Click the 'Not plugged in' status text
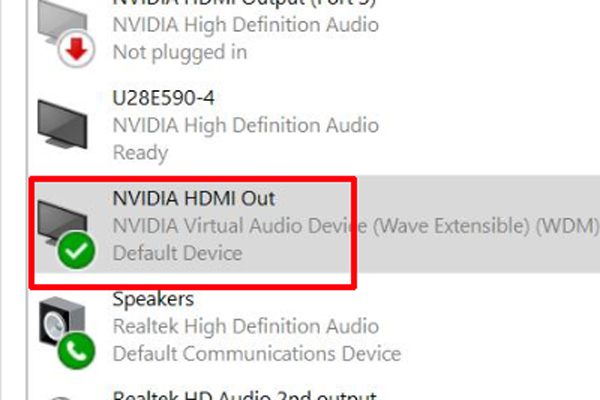The width and height of the screenshot is (600, 400). click(180, 52)
